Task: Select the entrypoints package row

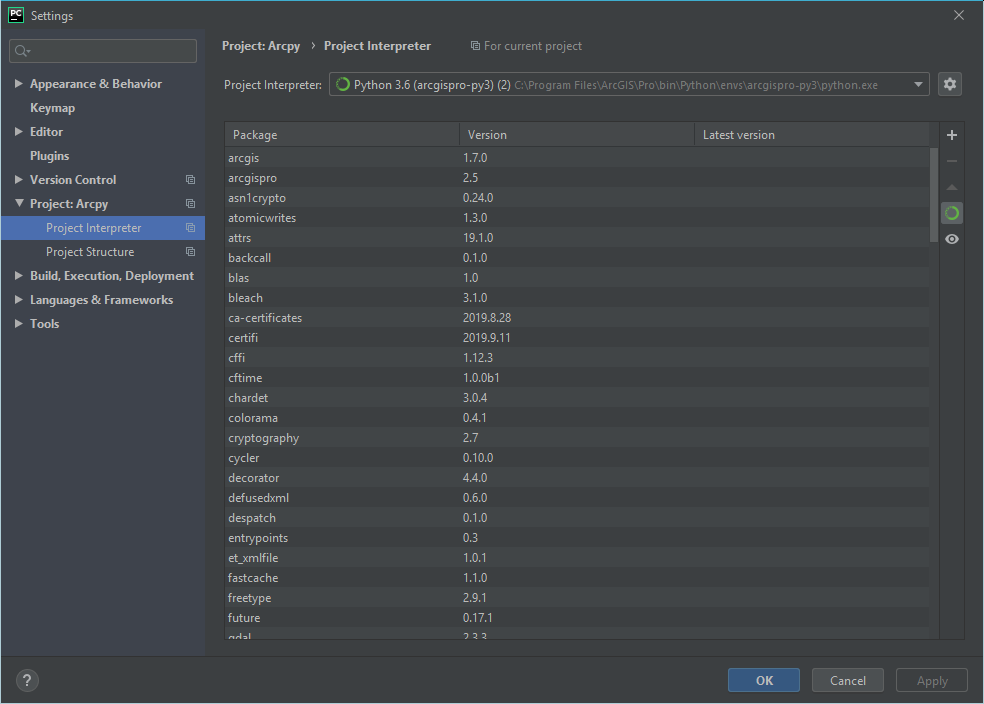Action: pyautogui.click(x=577, y=538)
